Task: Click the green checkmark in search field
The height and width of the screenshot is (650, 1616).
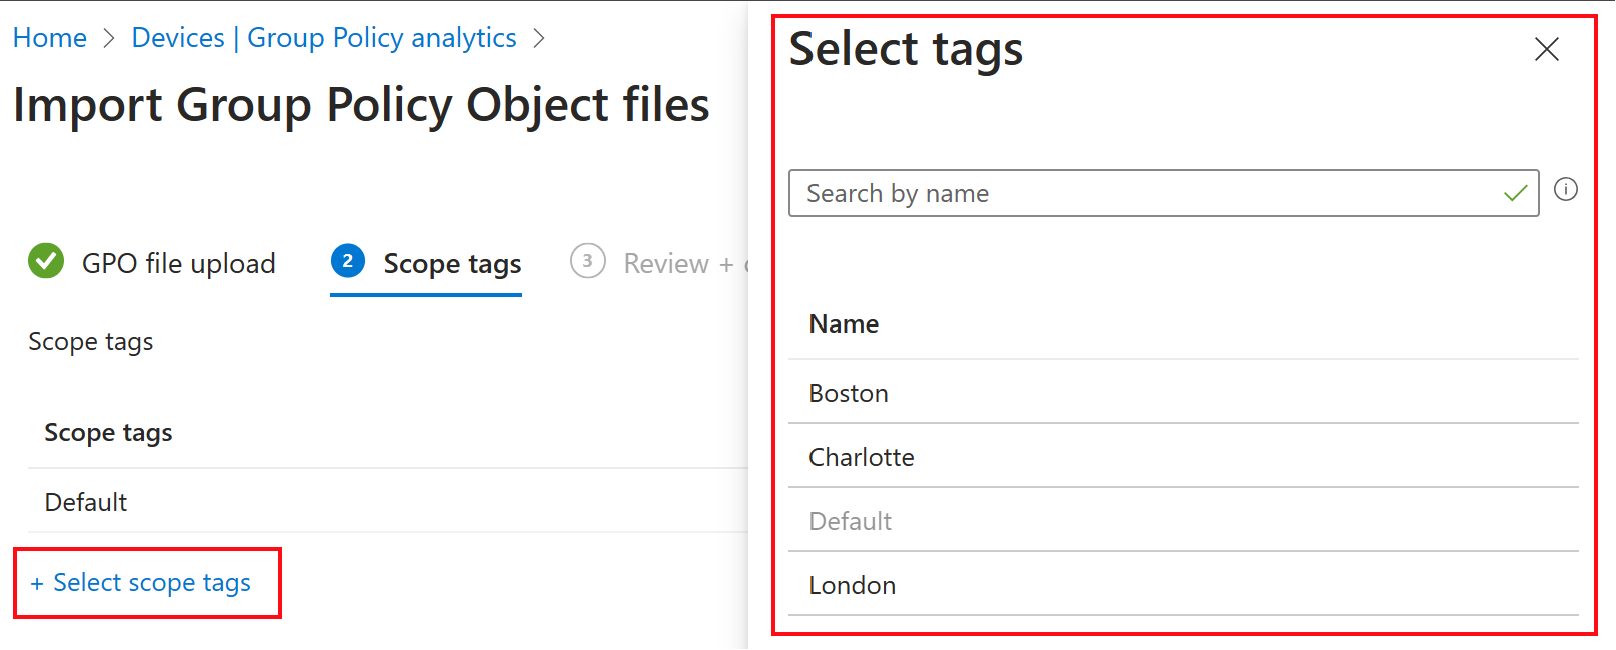Action: [1515, 193]
